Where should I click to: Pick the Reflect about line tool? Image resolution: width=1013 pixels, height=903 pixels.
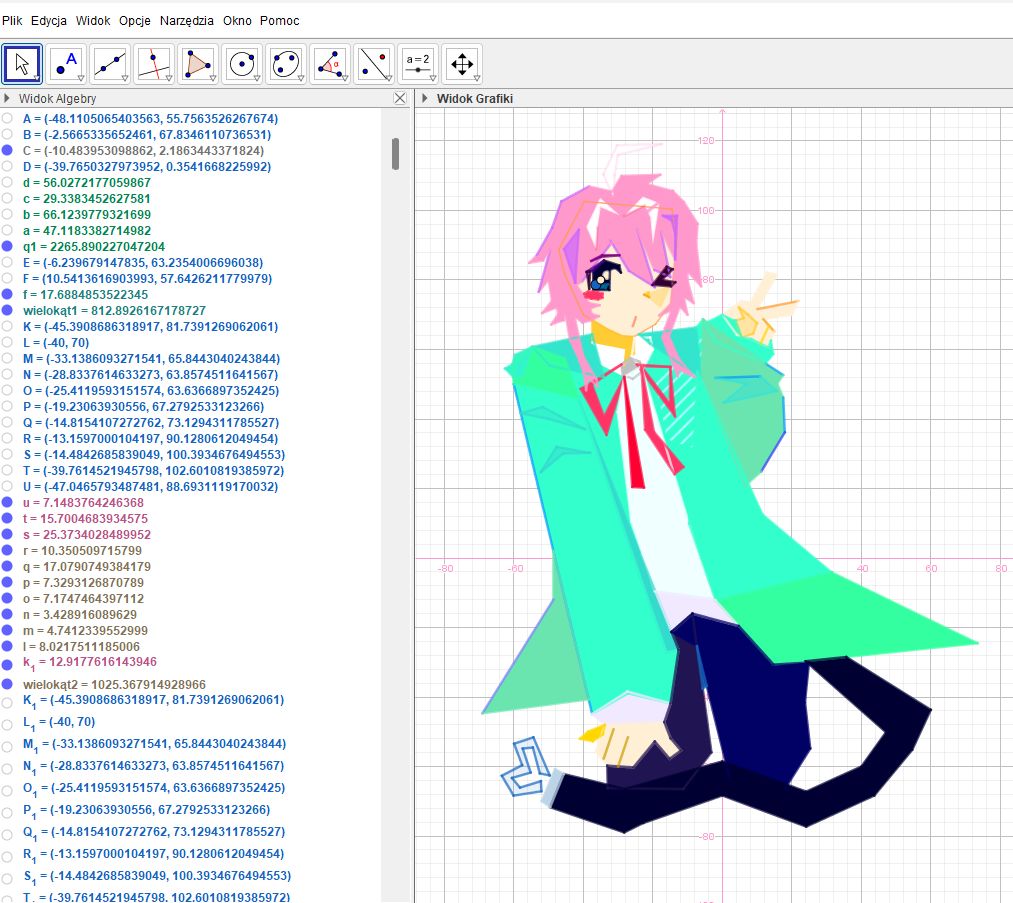click(x=374, y=64)
